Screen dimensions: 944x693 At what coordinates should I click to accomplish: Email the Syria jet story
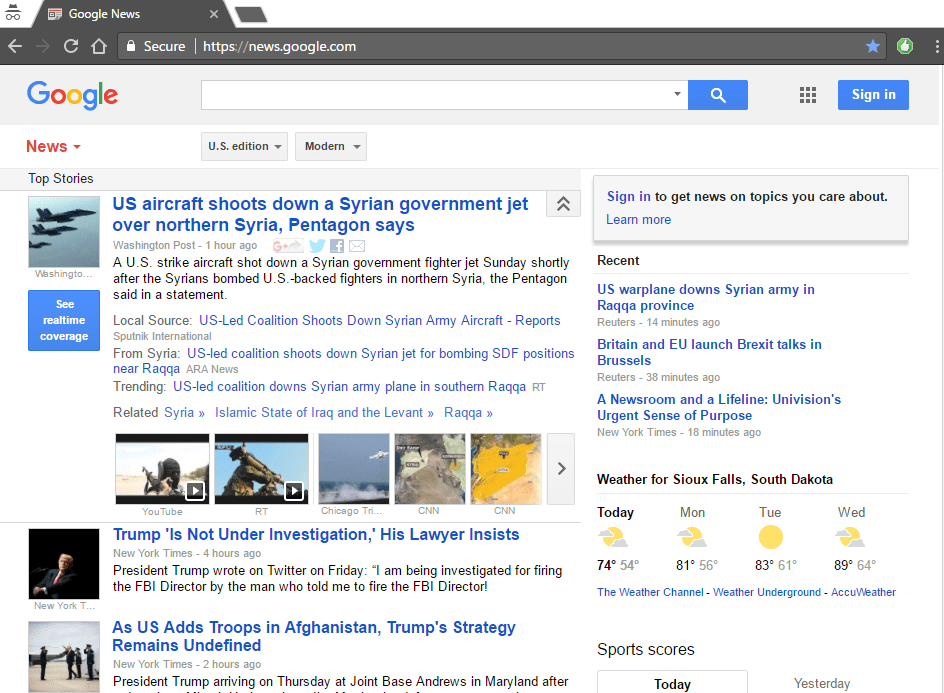[356, 245]
